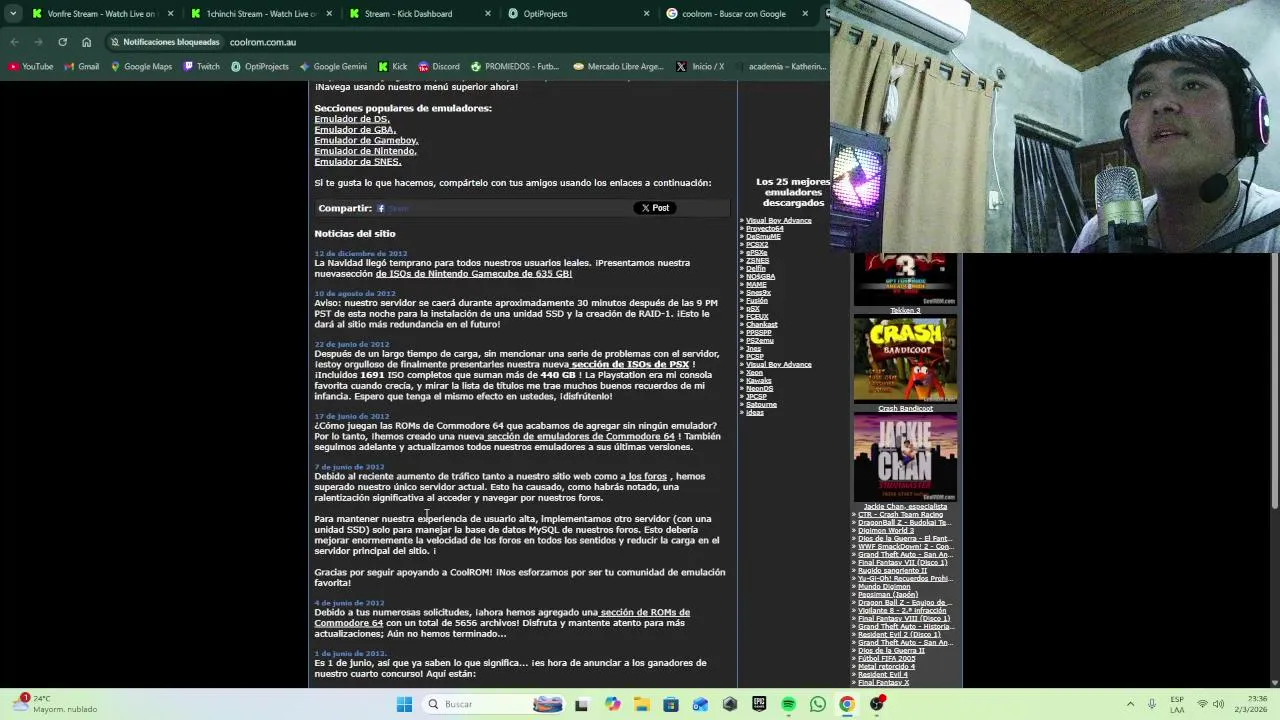
Task: Click the Jackie Chan Stuntmaster cover thumbnail
Action: point(905,459)
